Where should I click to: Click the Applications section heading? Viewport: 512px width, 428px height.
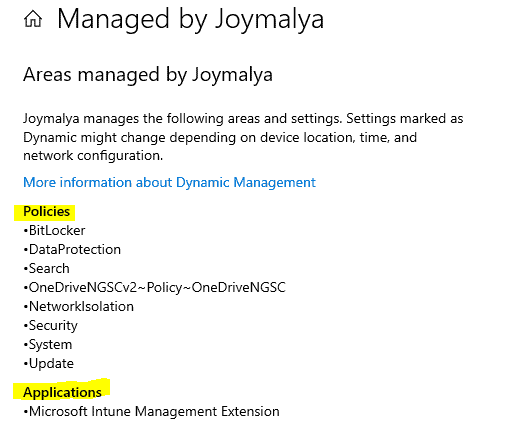(62, 392)
